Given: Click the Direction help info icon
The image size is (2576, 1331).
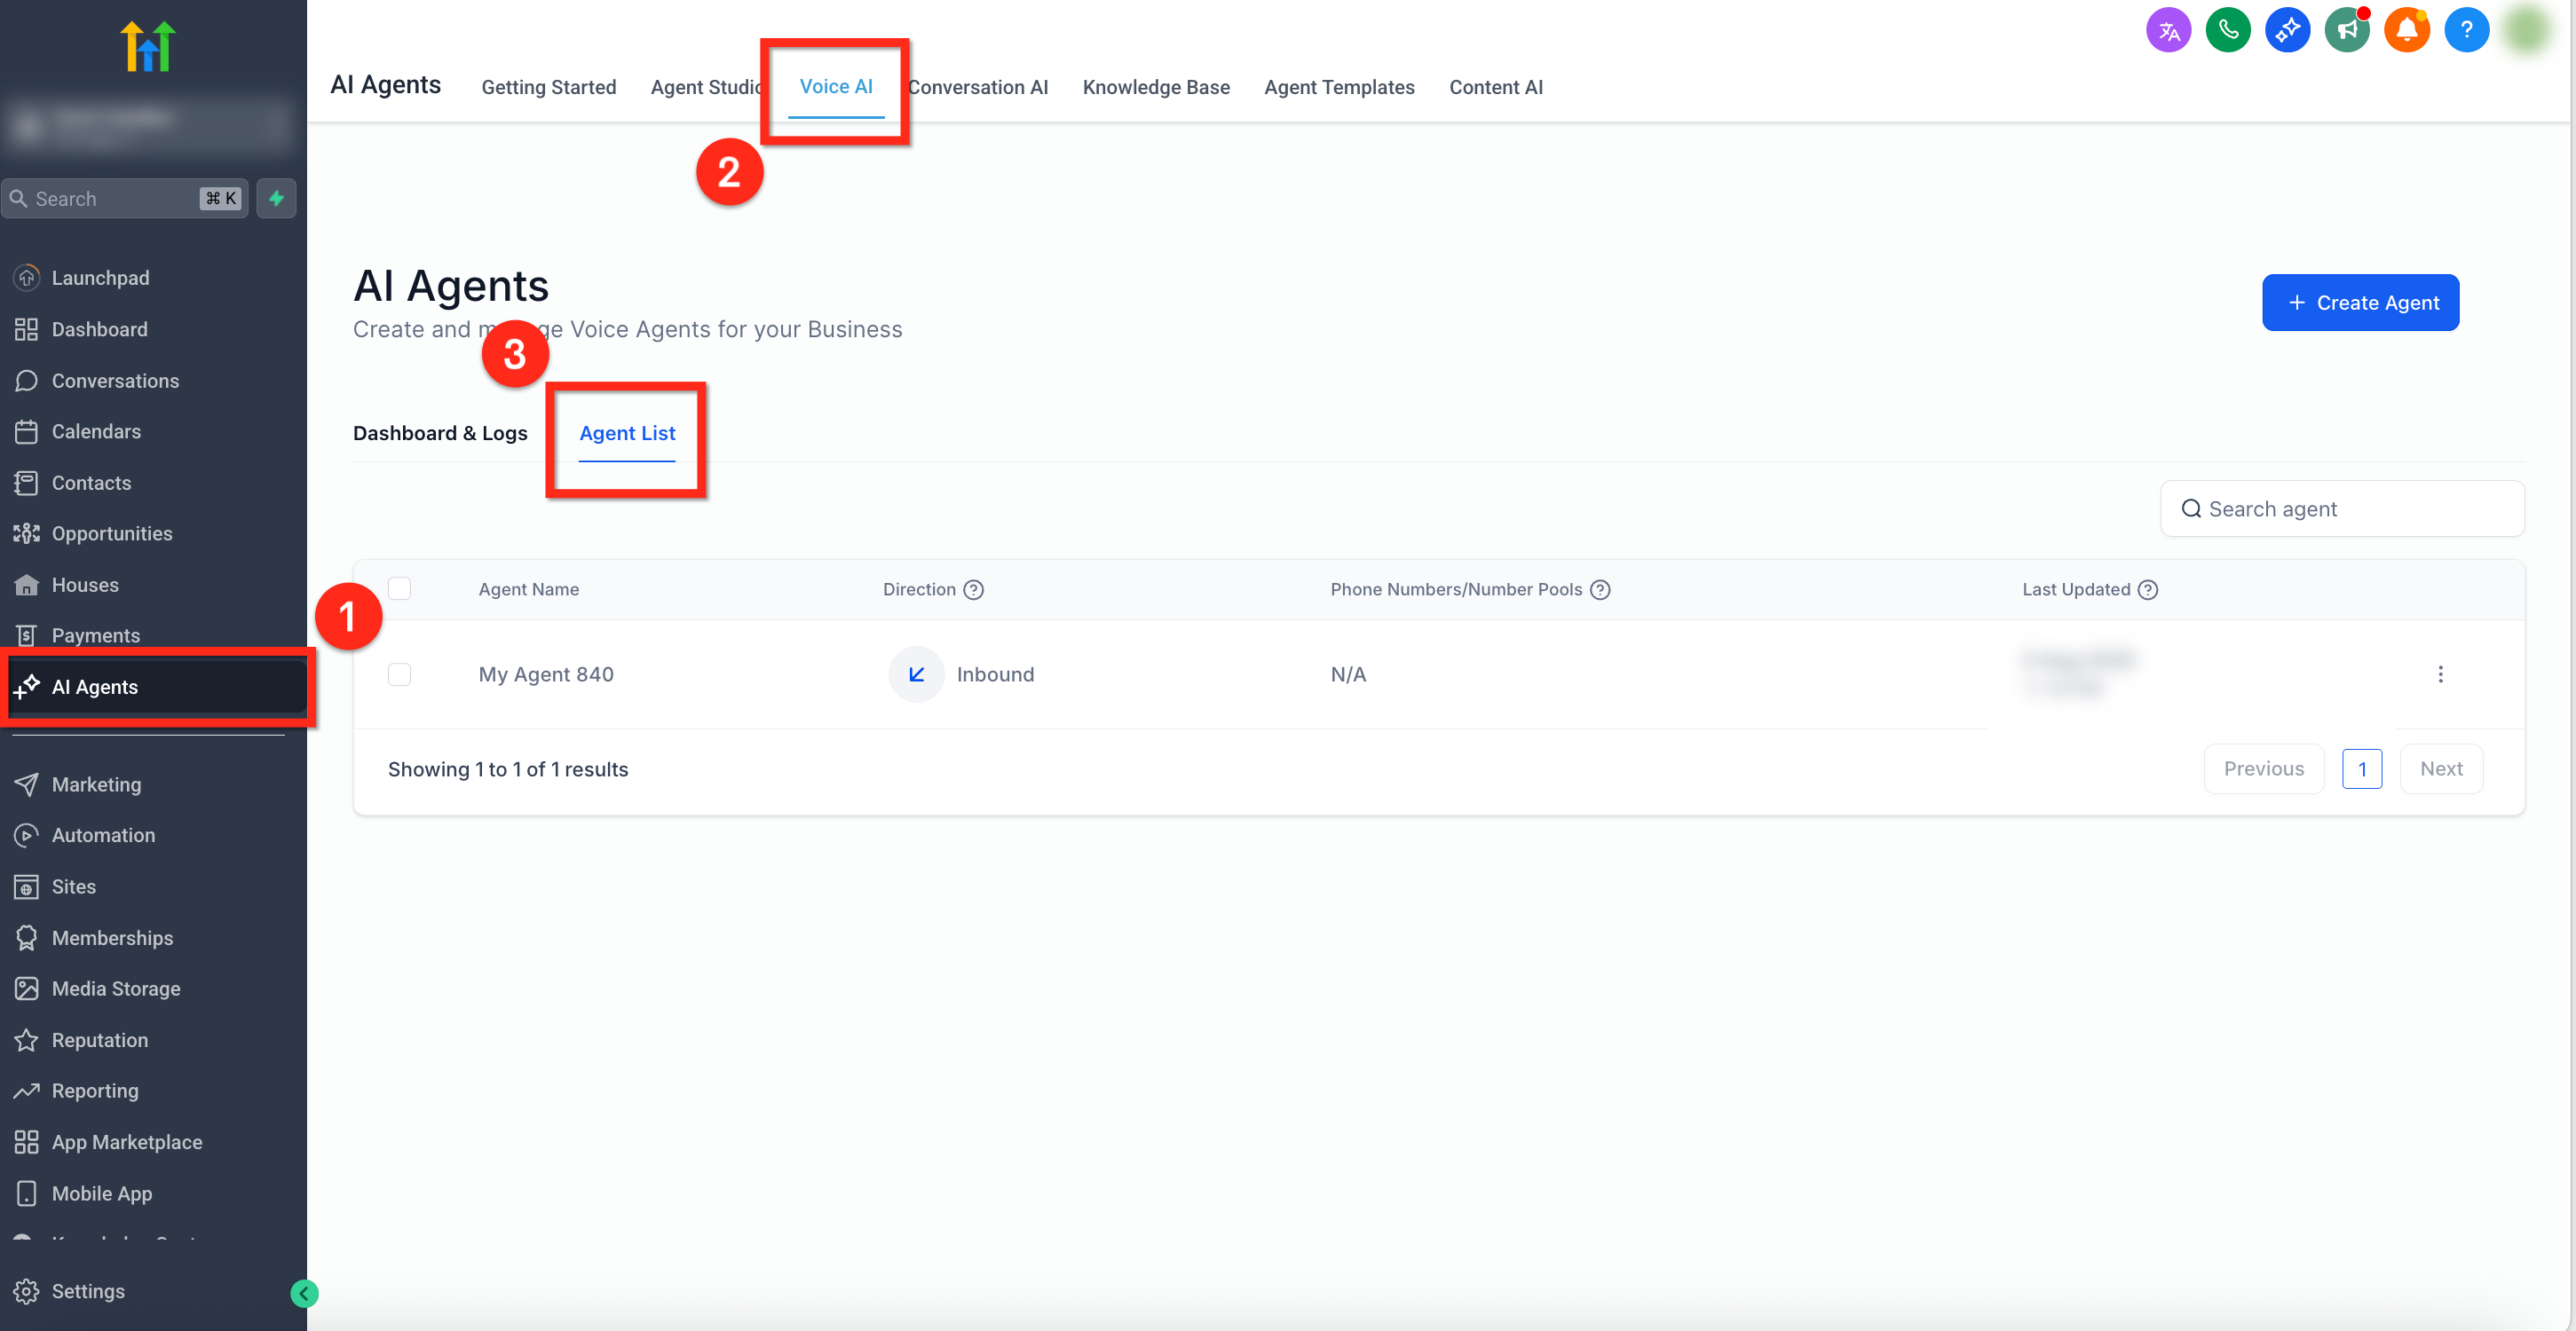Looking at the screenshot, I should (x=973, y=590).
